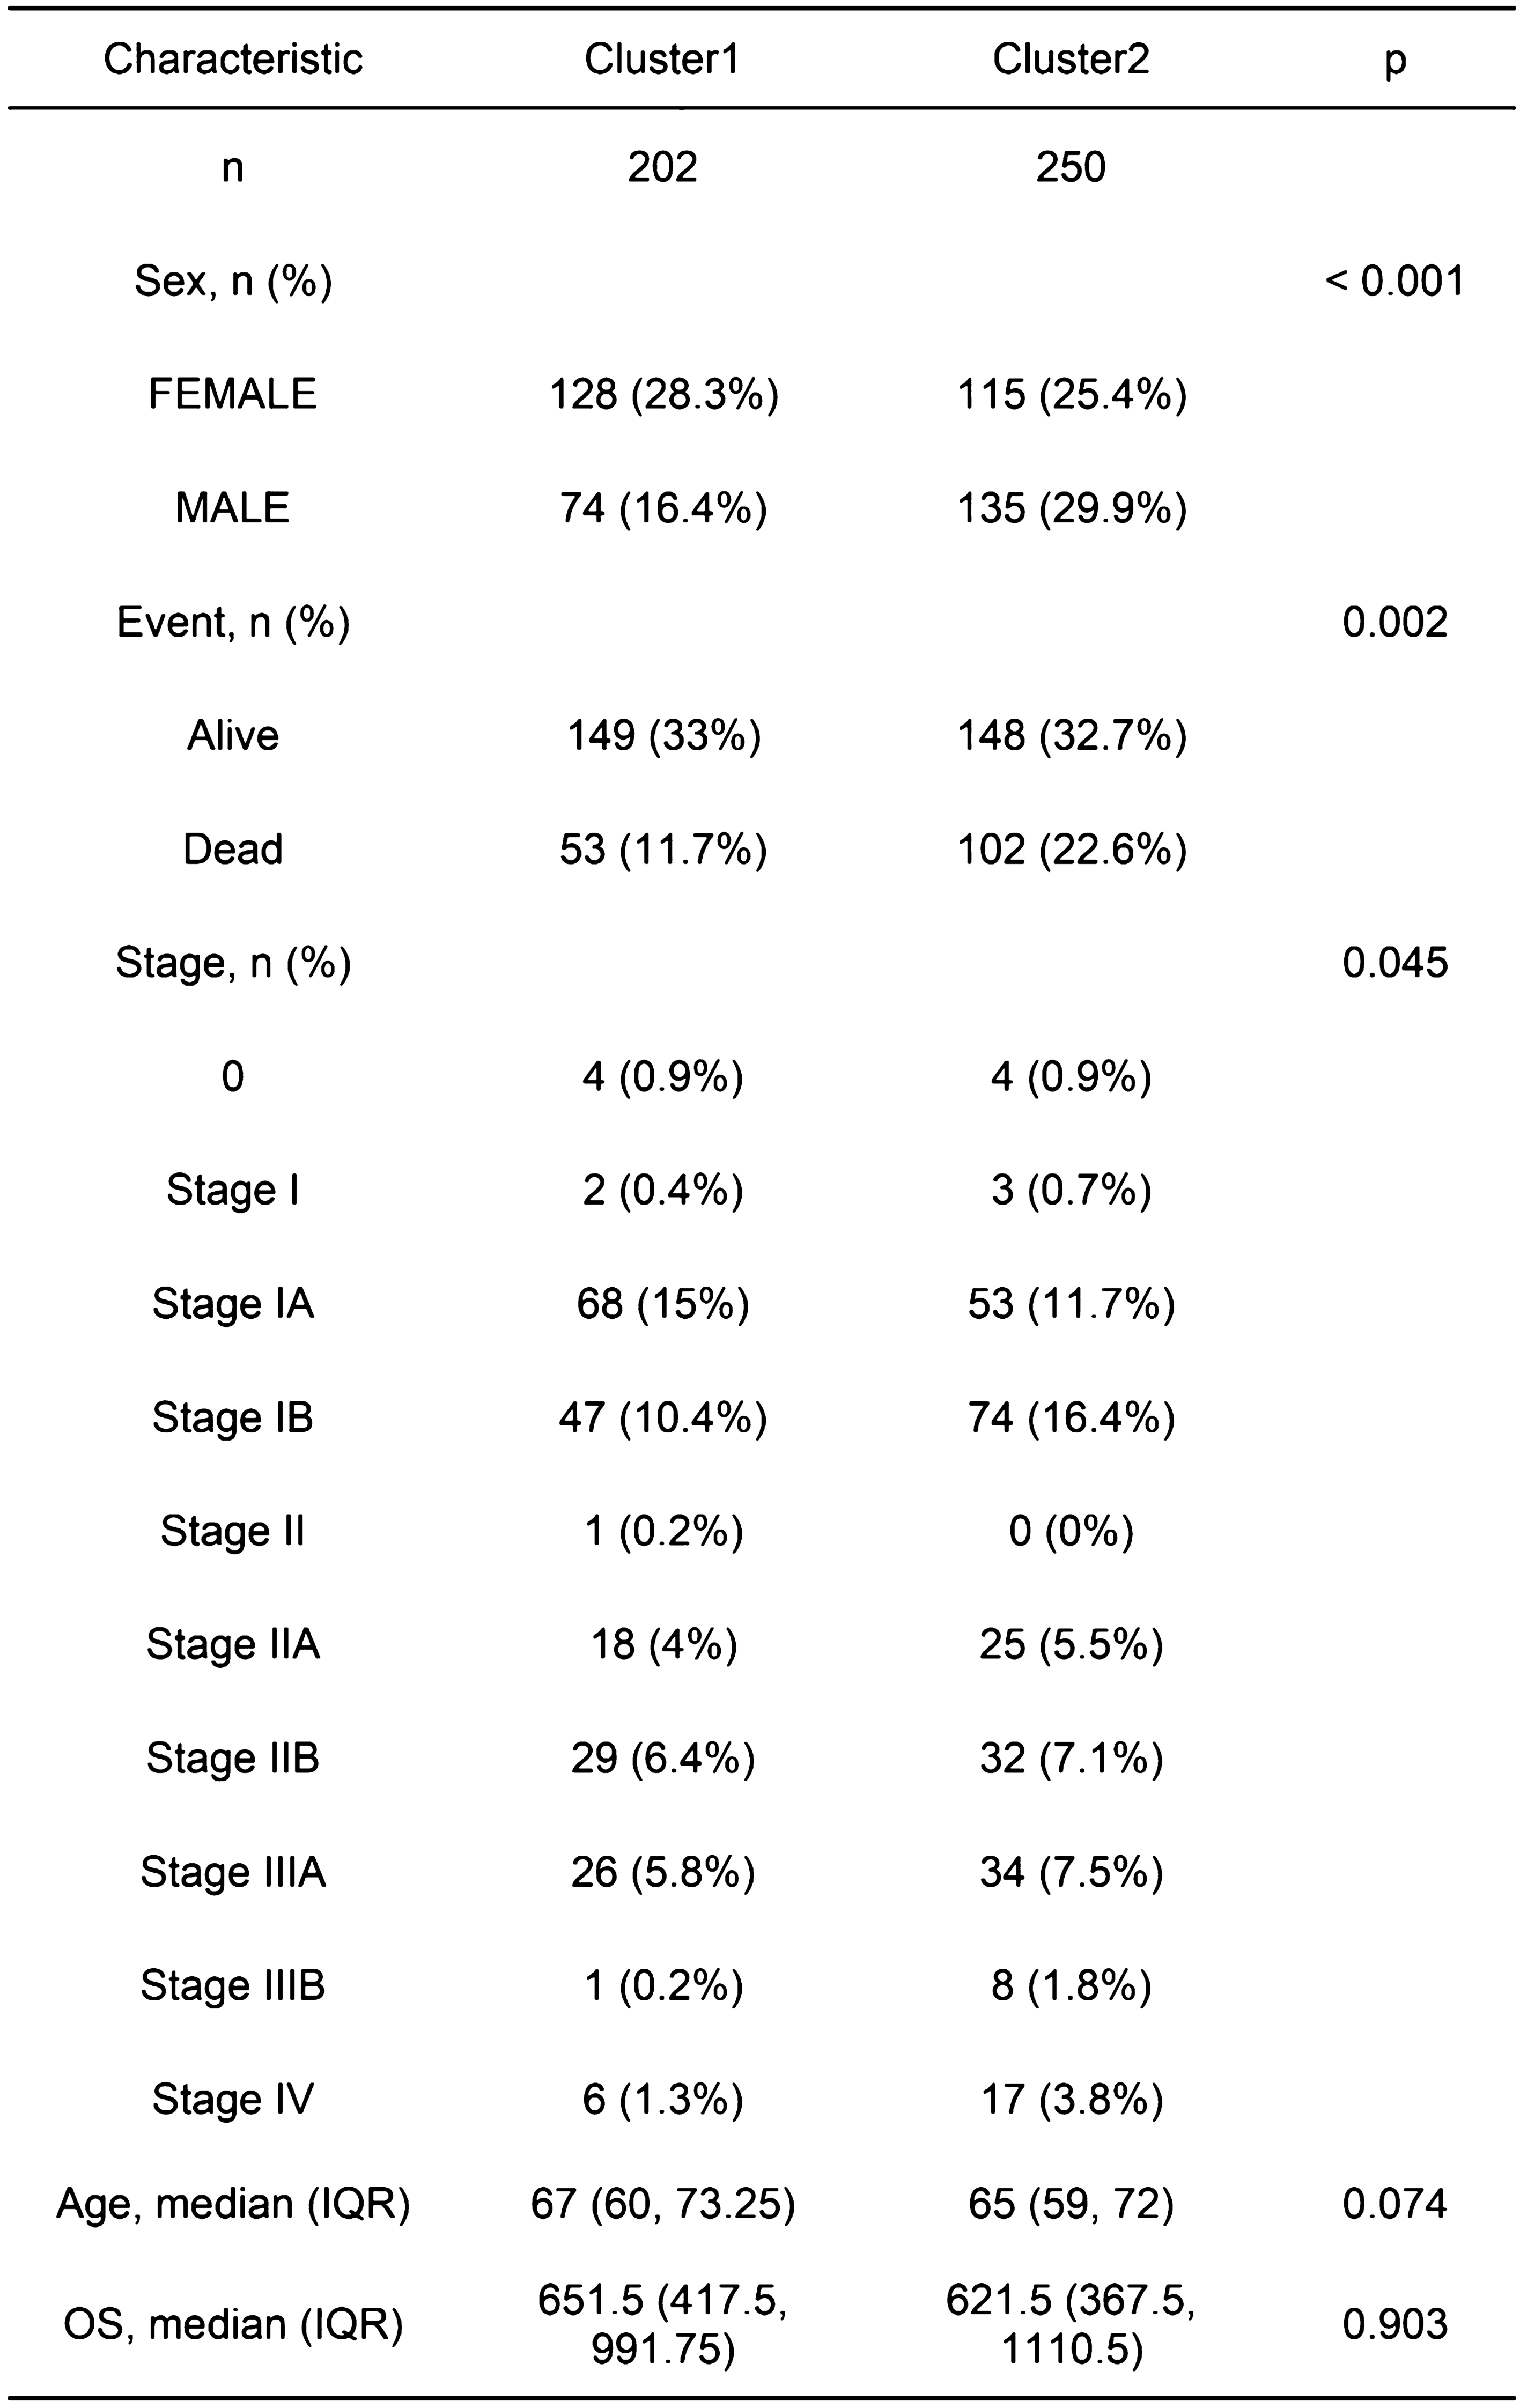Click the Characteristic column header
The image size is (1520, 2408).
click(x=232, y=60)
